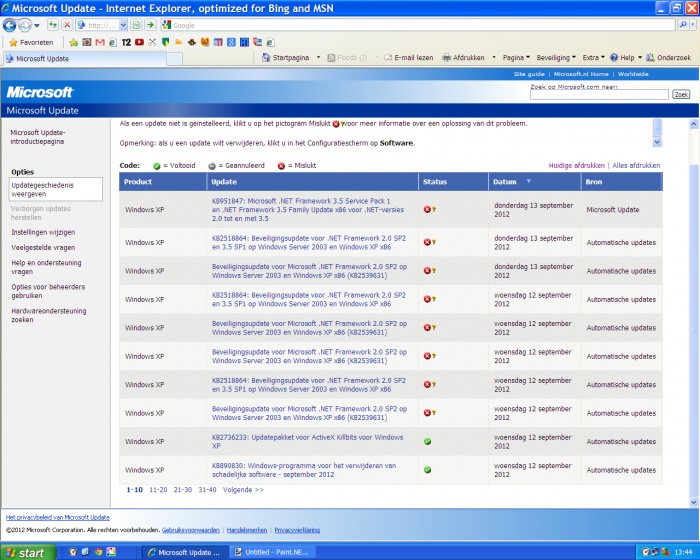Open the KB951847 .NET Framework 3.5 update link

pos(308,209)
